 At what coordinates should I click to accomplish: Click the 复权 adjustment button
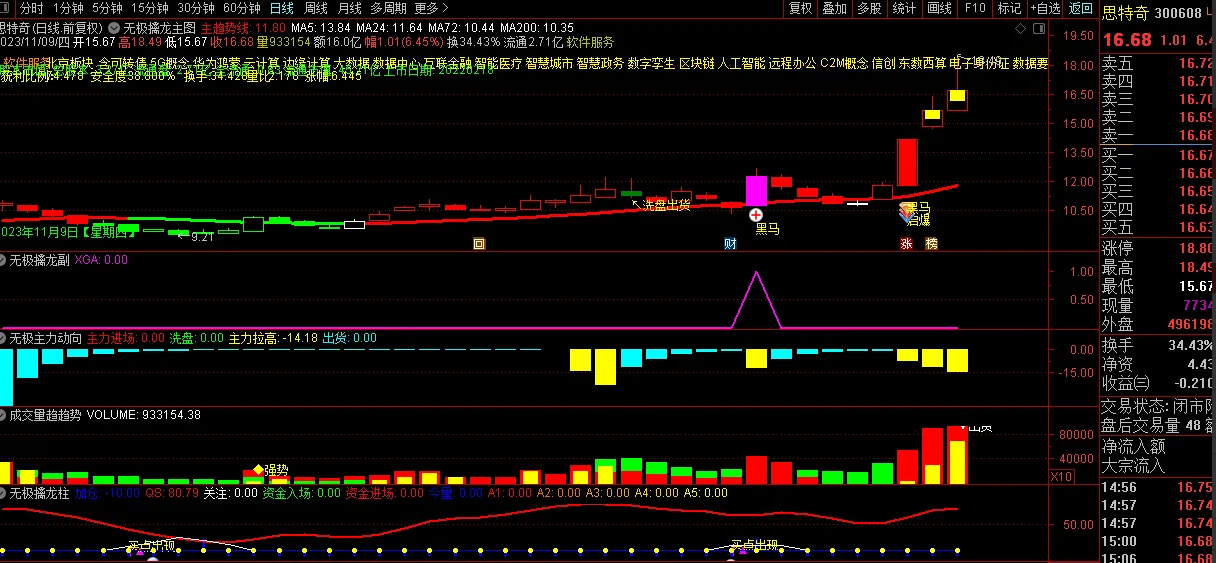pyautogui.click(x=801, y=8)
